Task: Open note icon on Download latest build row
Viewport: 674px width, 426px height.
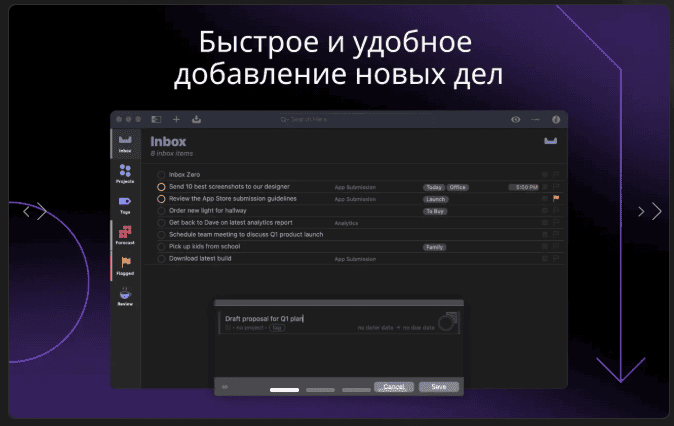Action: (545, 258)
